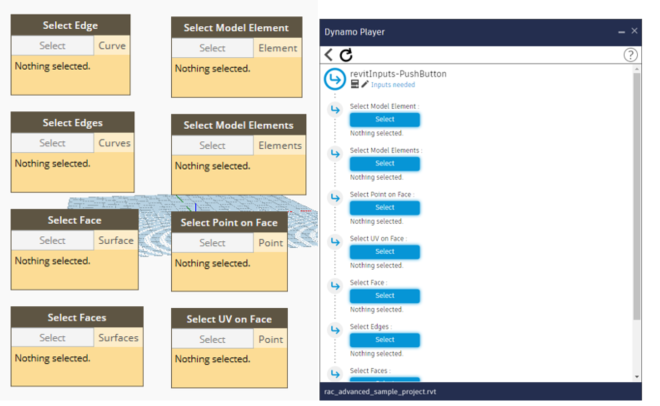
Task: Click the arrow icon beside Select Model Element
Action: point(335,109)
